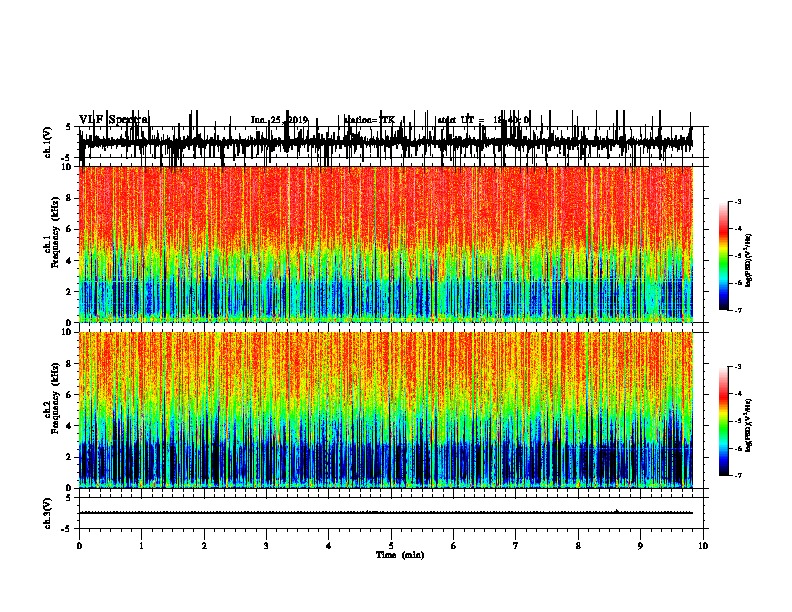792x612 pixels.
Task: Click the "-4" label on ch.1 color bar
Action: 737,229
